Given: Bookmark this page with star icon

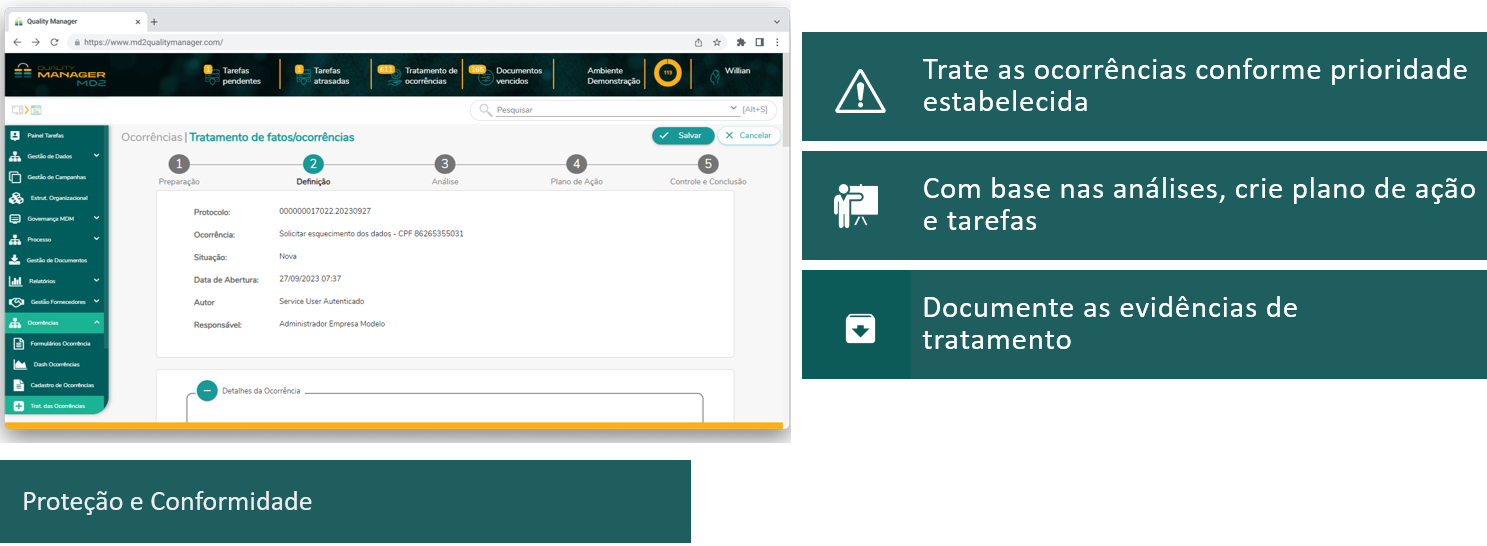Looking at the screenshot, I should pos(717,42).
